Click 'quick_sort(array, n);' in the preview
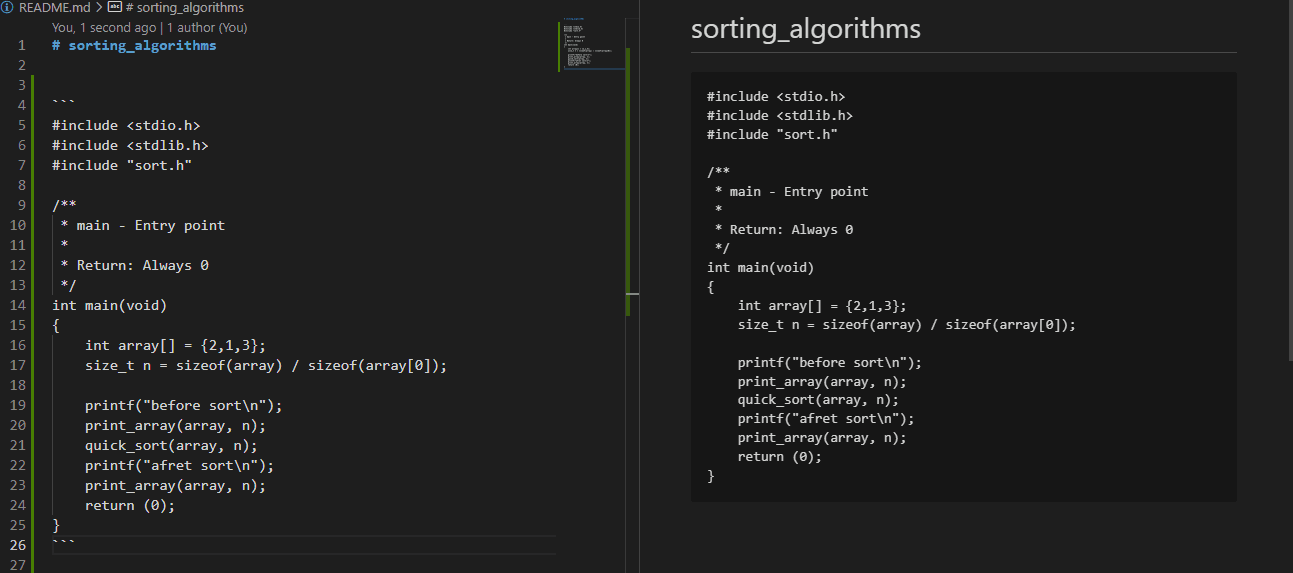The height and width of the screenshot is (573, 1293). pos(818,400)
